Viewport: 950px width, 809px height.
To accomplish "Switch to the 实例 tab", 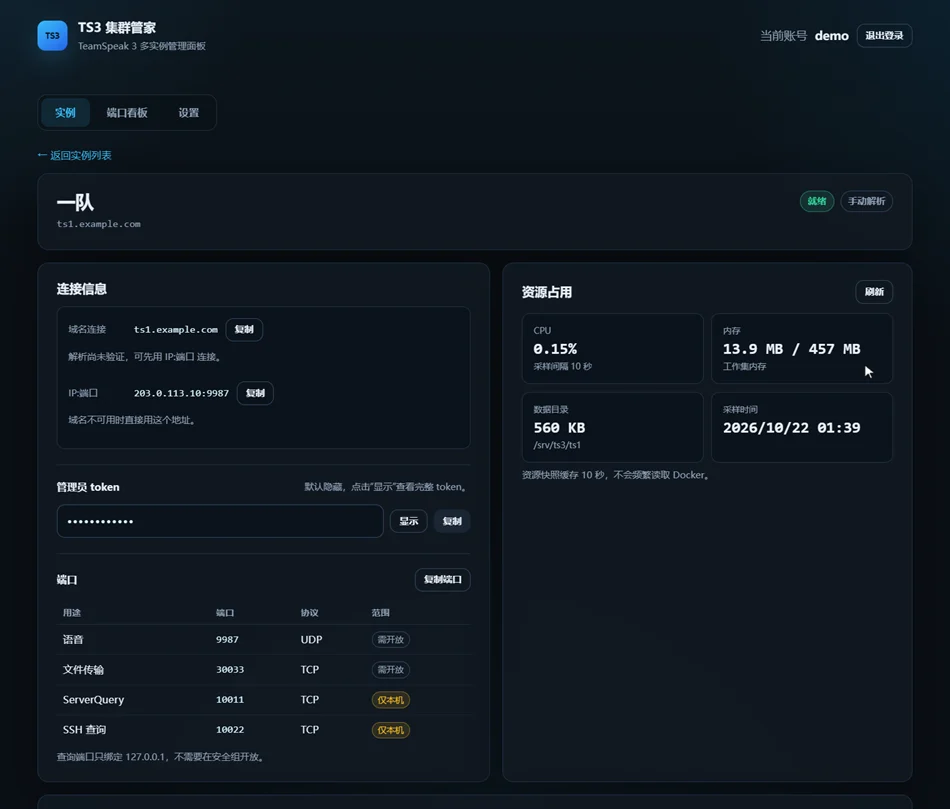I will (x=65, y=113).
